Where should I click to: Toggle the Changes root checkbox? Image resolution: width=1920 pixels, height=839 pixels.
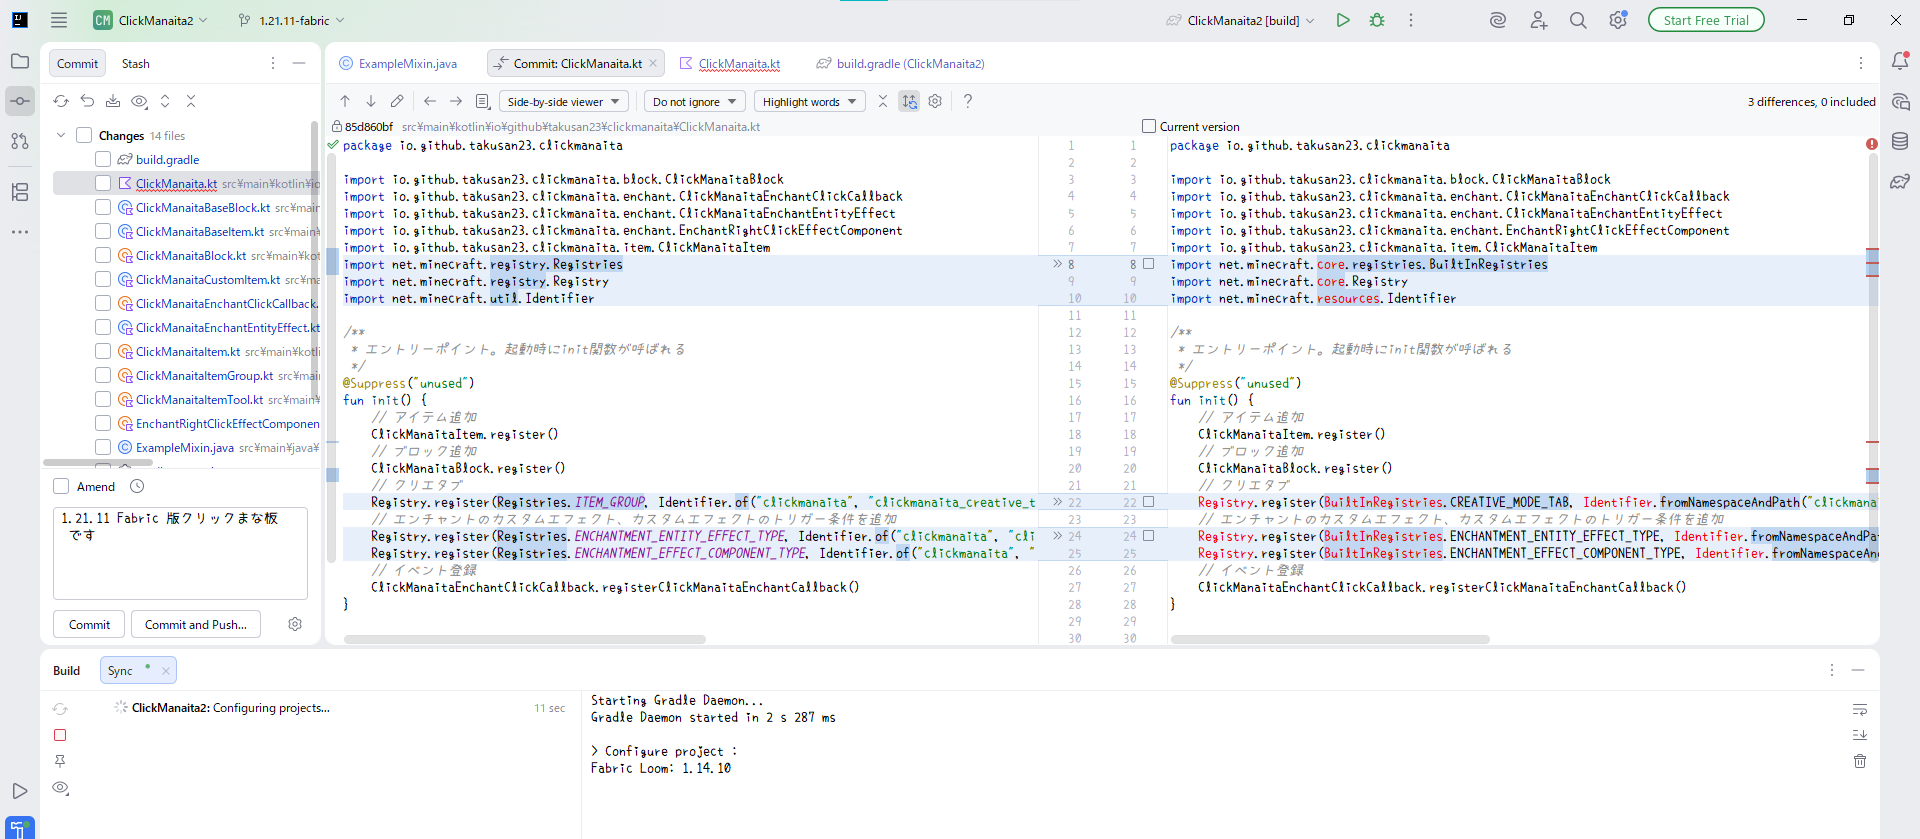point(84,135)
